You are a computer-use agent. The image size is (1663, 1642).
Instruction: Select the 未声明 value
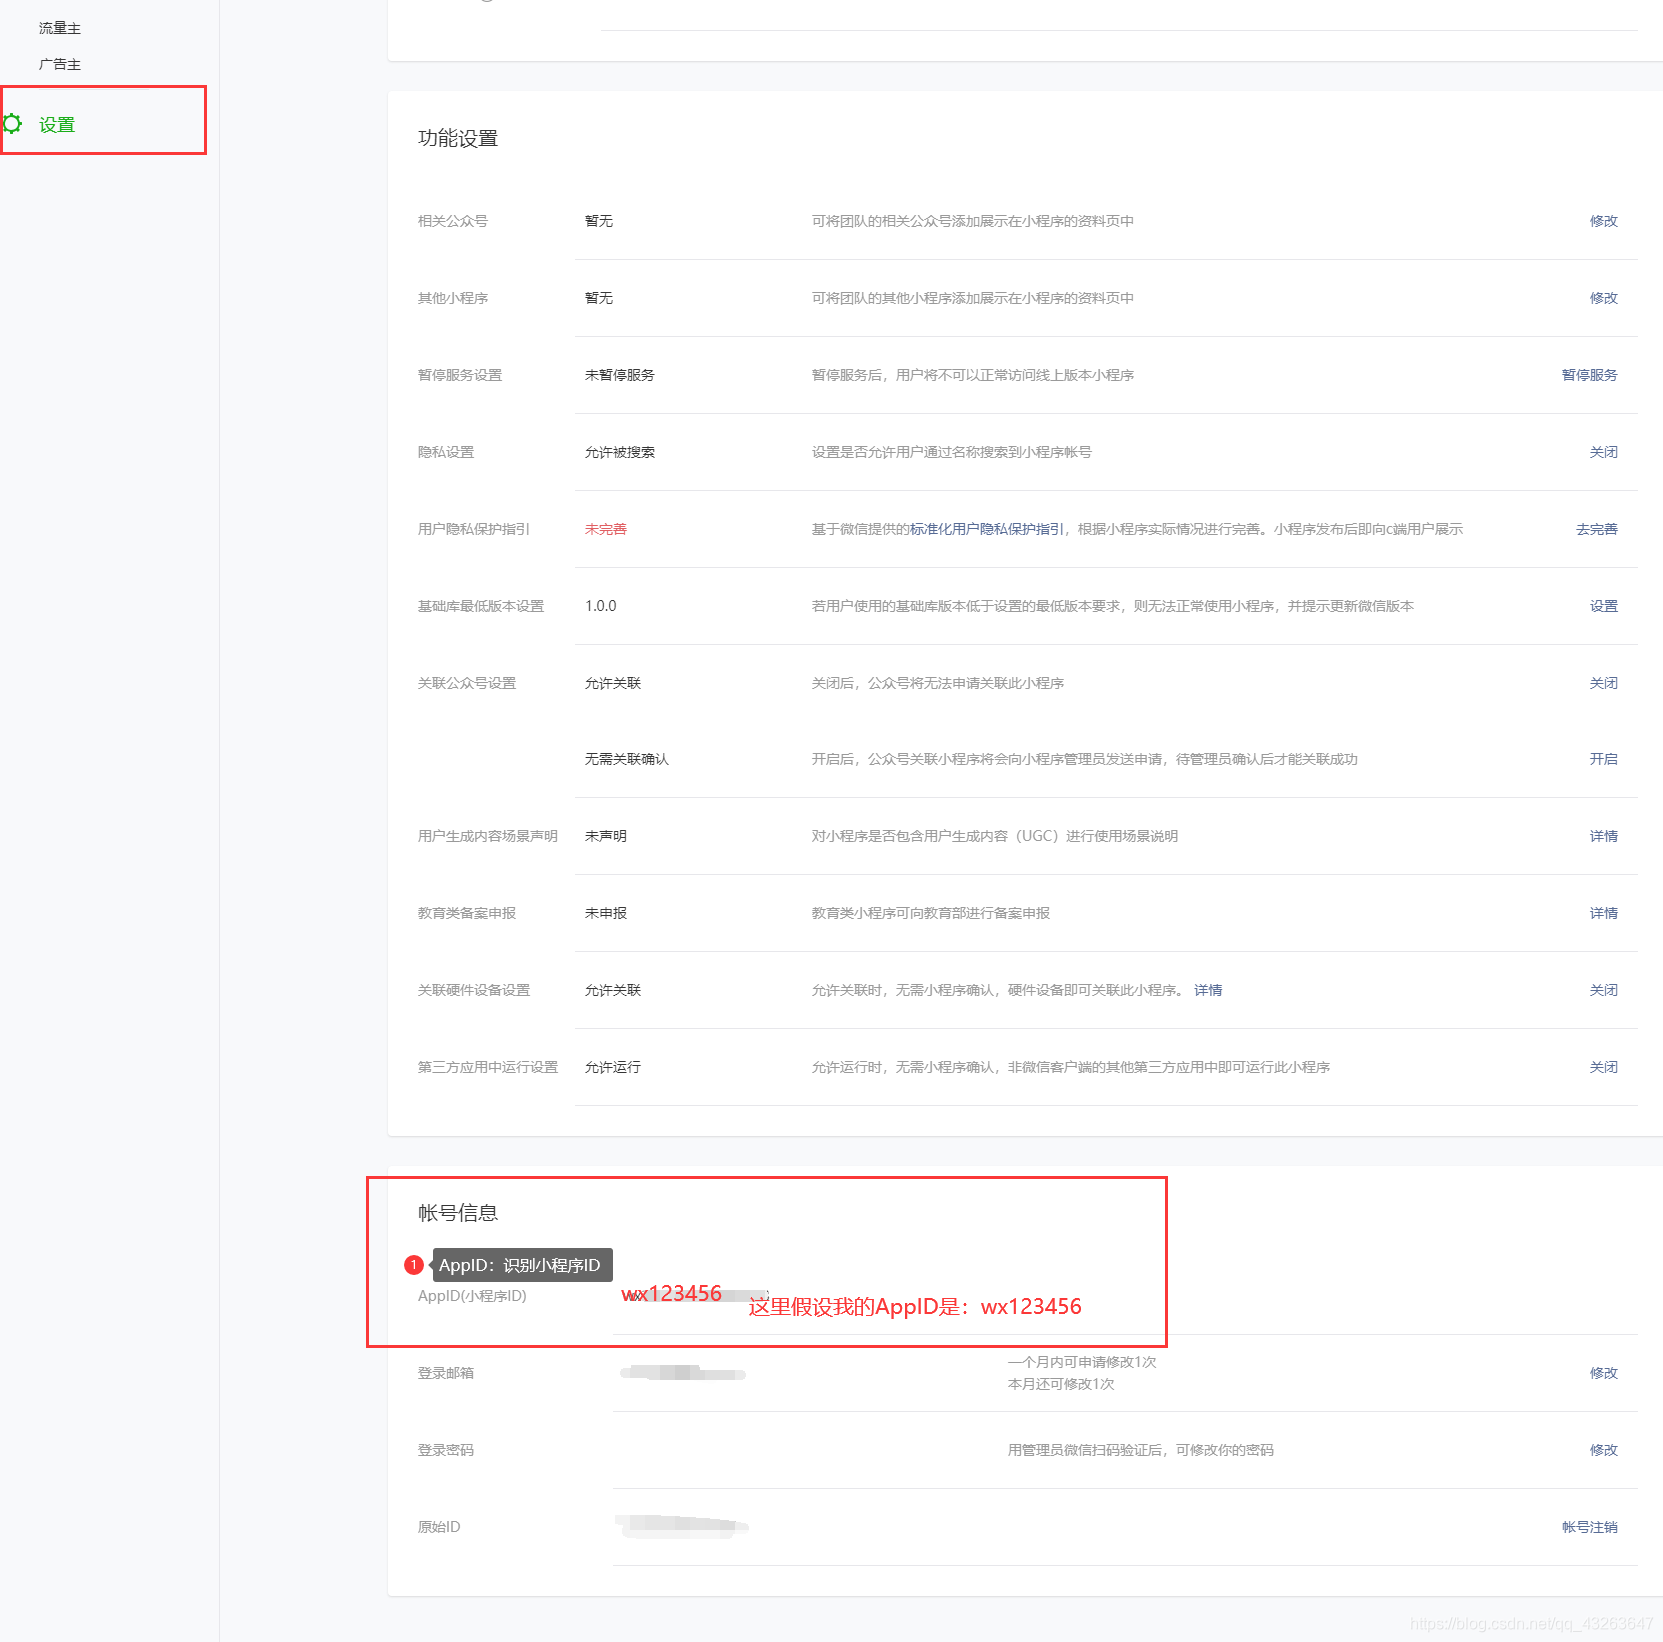coord(606,836)
